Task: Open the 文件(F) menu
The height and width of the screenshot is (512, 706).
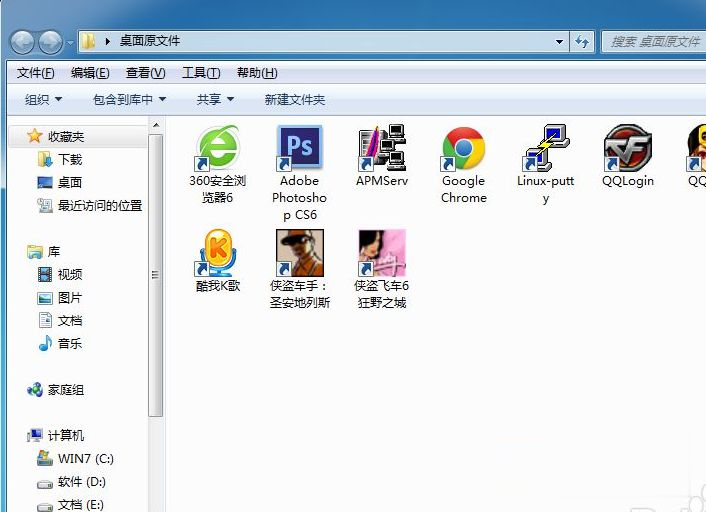Action: [x=36, y=72]
